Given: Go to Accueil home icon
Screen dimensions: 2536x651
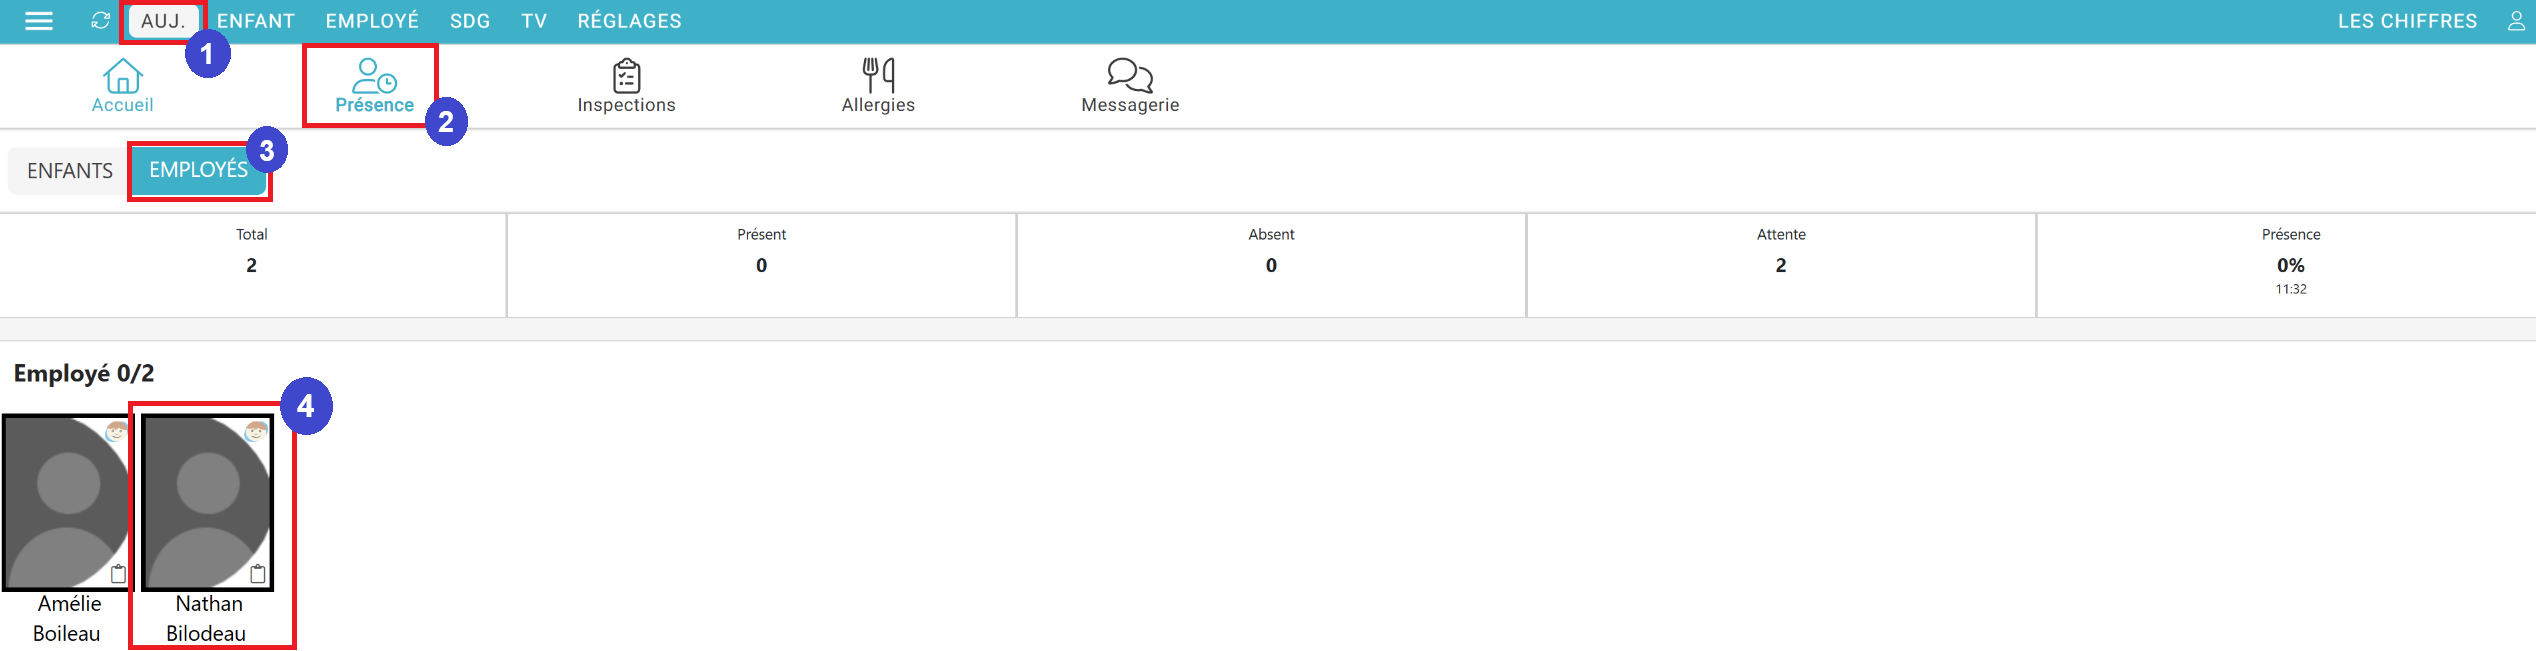Looking at the screenshot, I should (x=122, y=77).
